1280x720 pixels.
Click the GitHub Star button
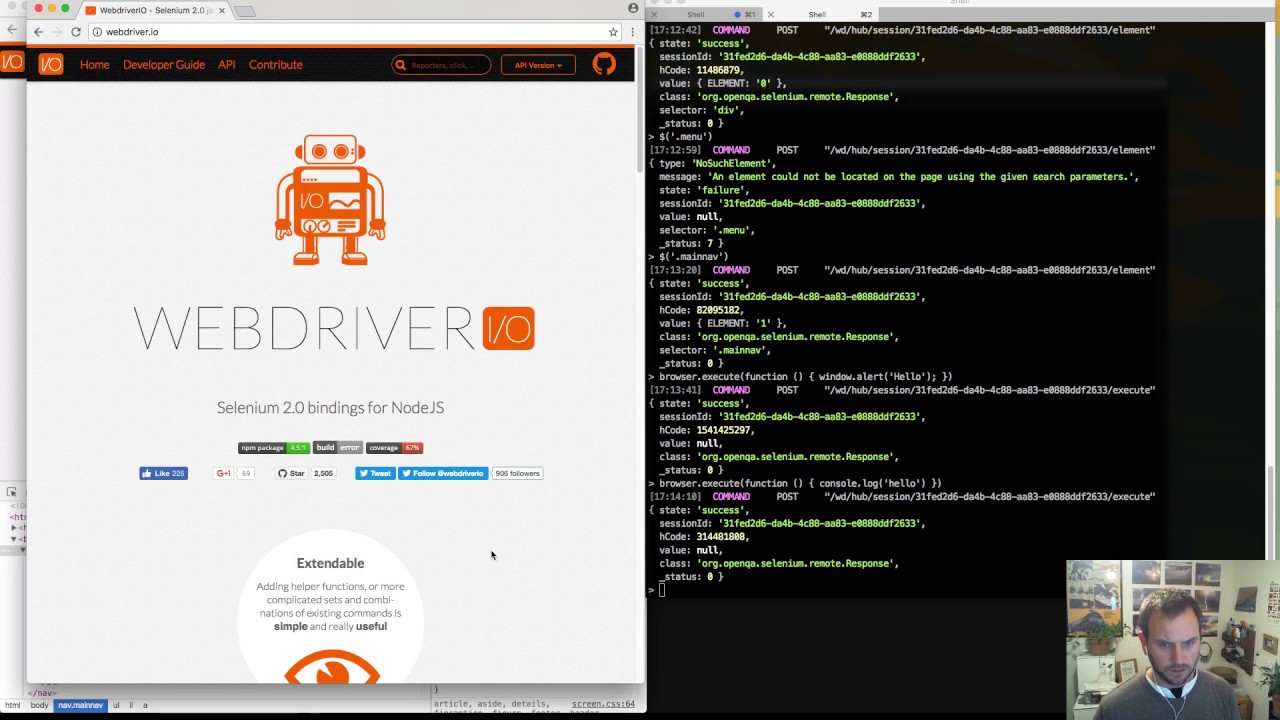(x=291, y=474)
